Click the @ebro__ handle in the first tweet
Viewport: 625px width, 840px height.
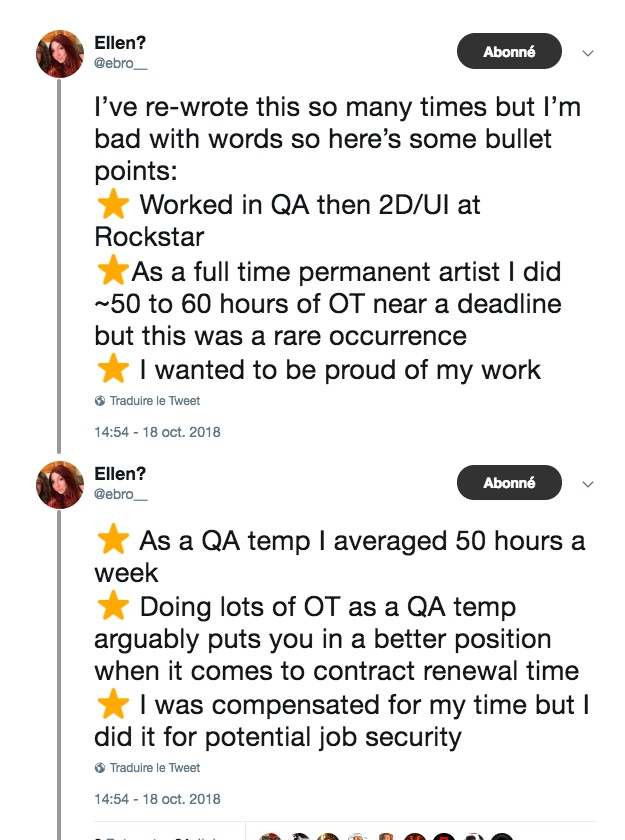(x=120, y=63)
